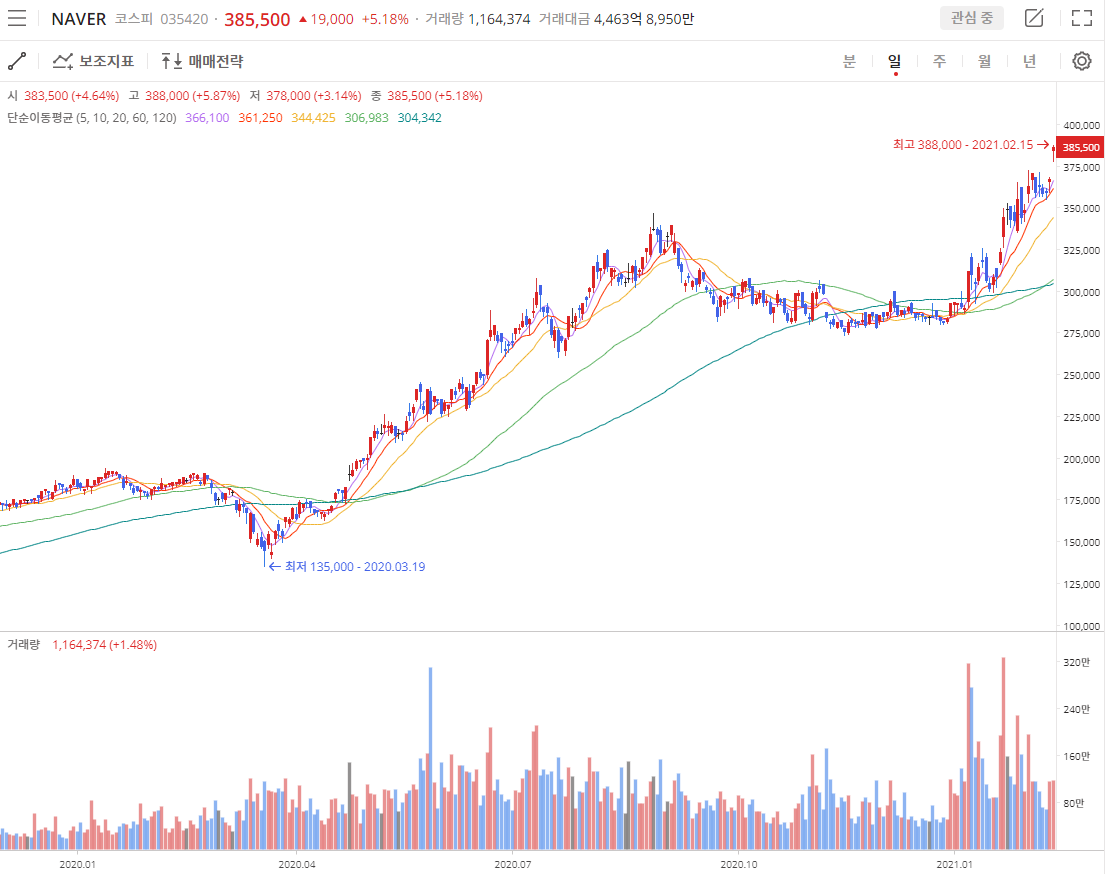
Task: Click the 거래량 volume panel label
Action: (x=23, y=644)
